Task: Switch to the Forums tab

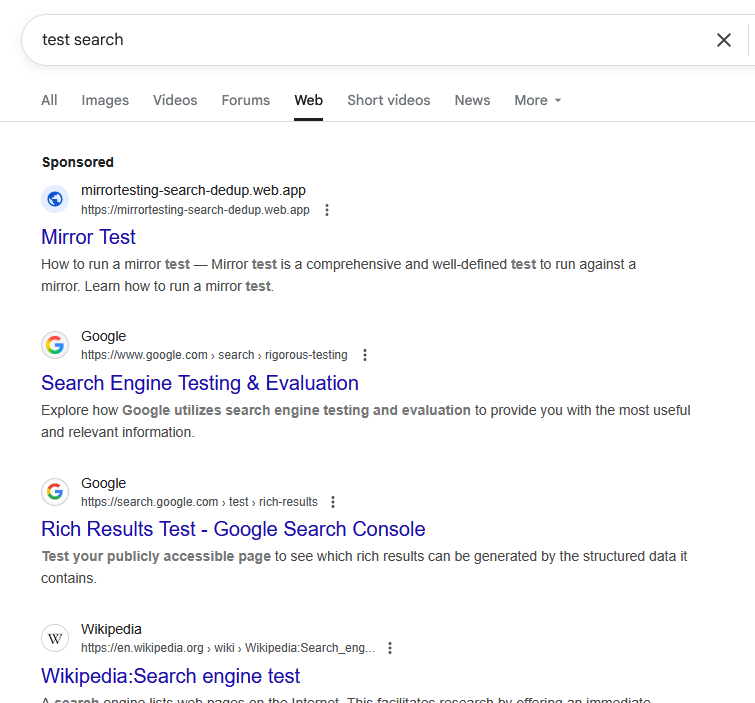Action: point(246,100)
